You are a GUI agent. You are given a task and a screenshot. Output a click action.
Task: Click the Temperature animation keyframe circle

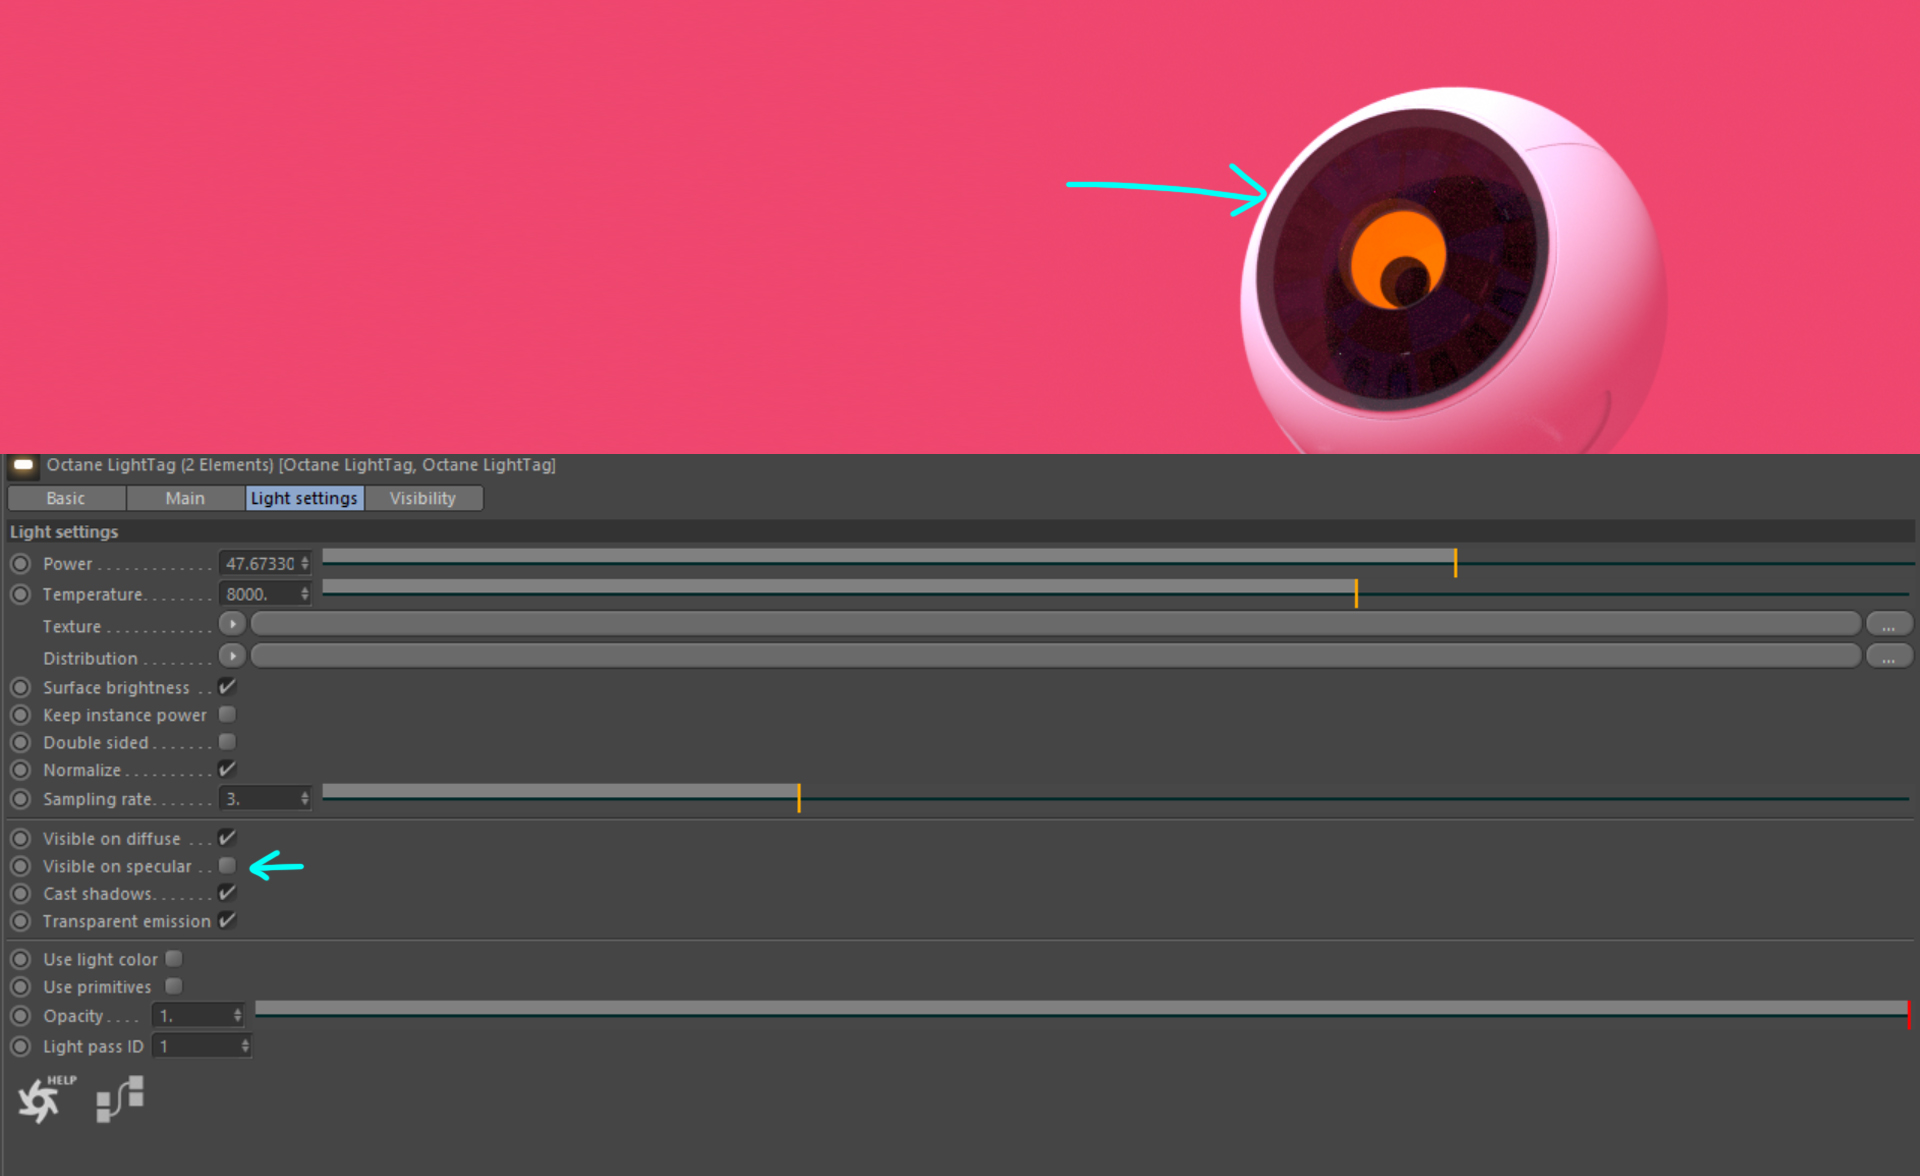(20, 594)
